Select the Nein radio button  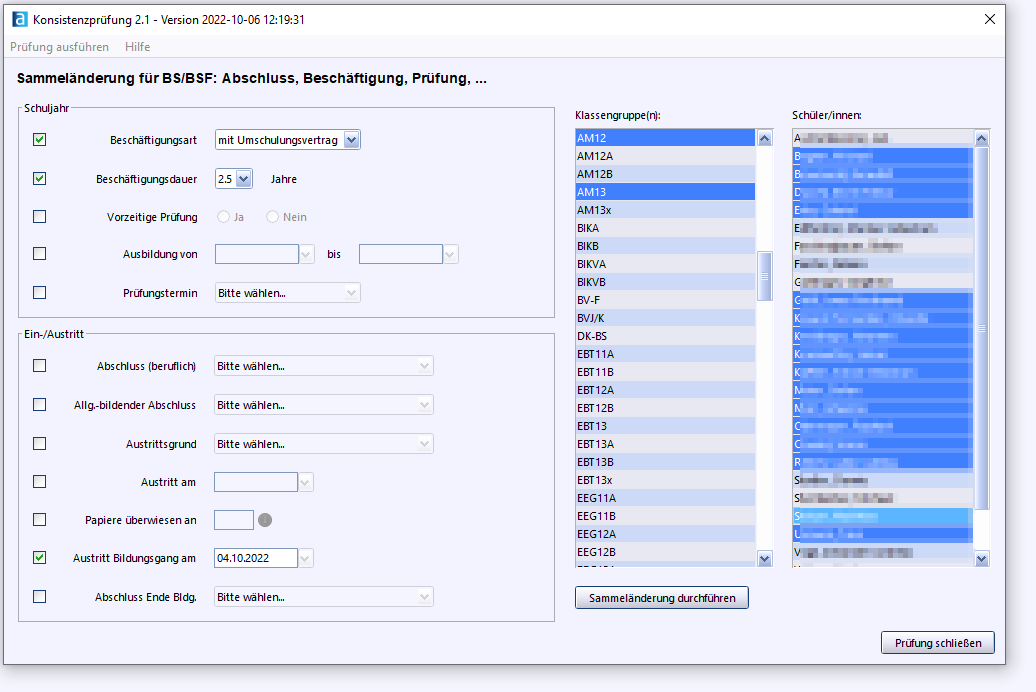point(272,217)
